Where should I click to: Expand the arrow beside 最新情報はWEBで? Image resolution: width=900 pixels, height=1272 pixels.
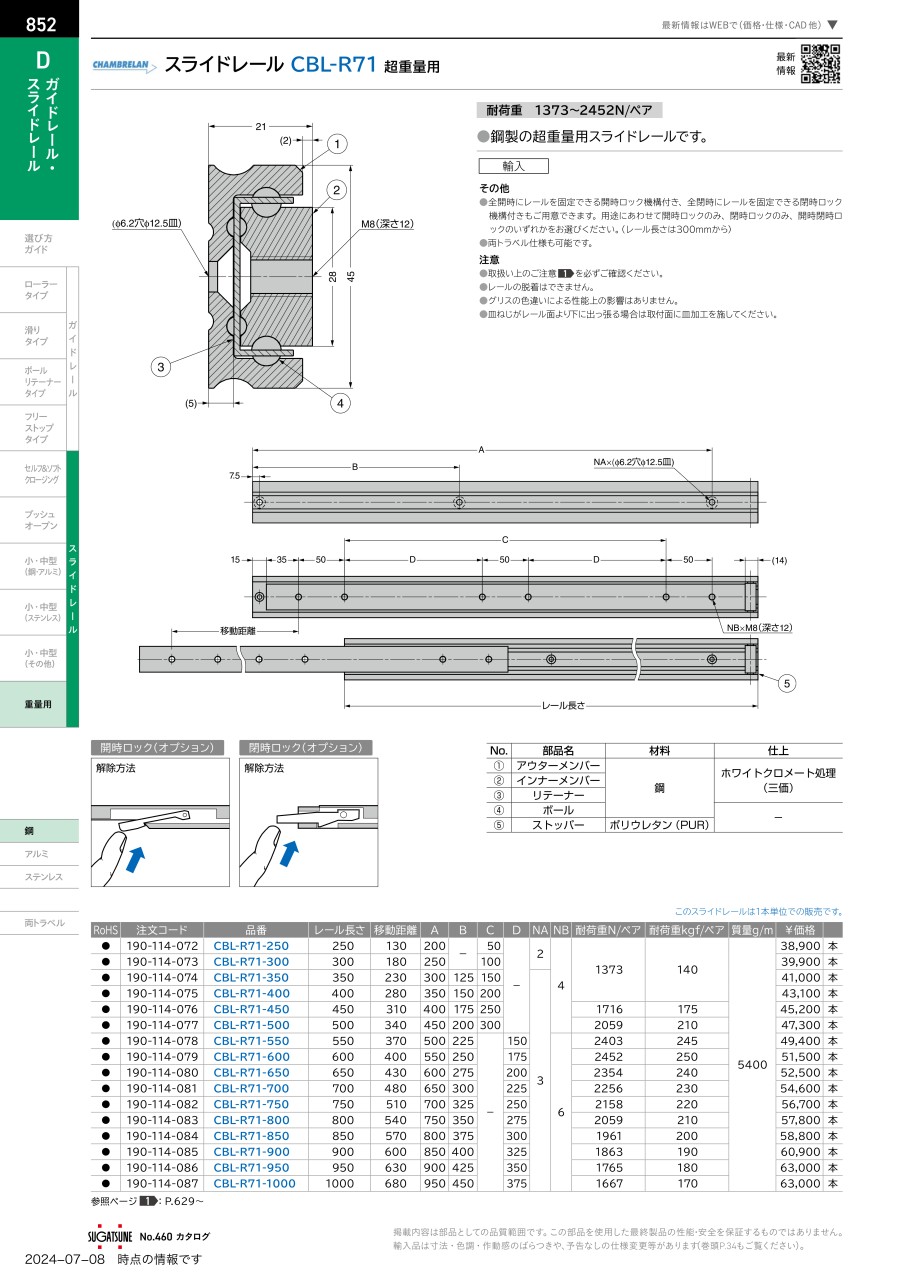click(833, 25)
